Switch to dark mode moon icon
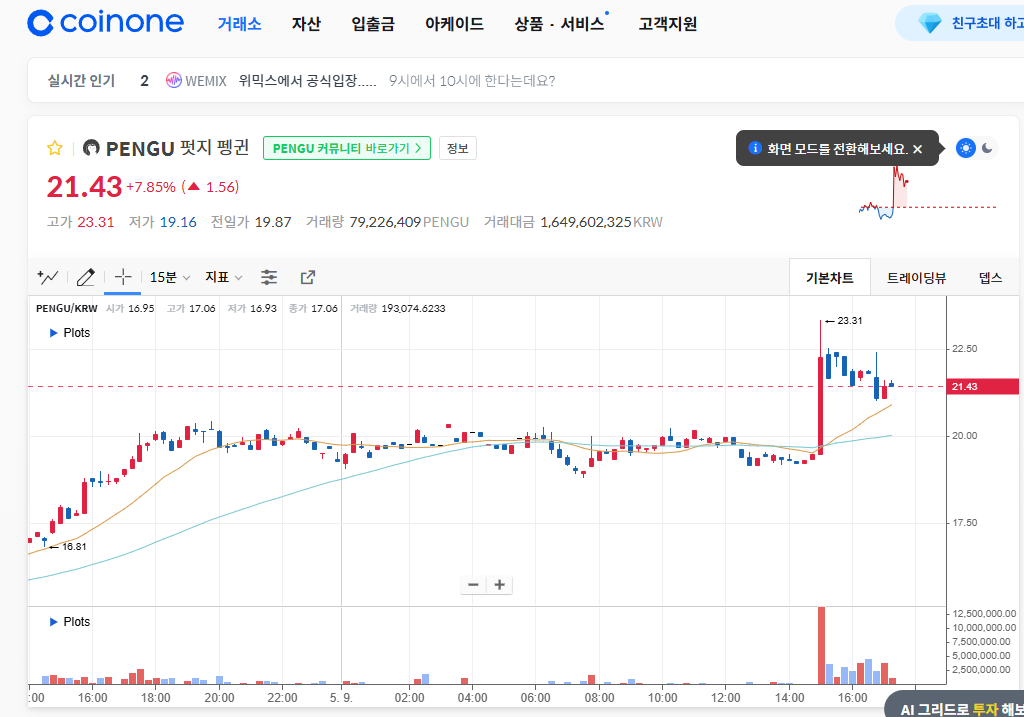1024x717 pixels. [987, 148]
